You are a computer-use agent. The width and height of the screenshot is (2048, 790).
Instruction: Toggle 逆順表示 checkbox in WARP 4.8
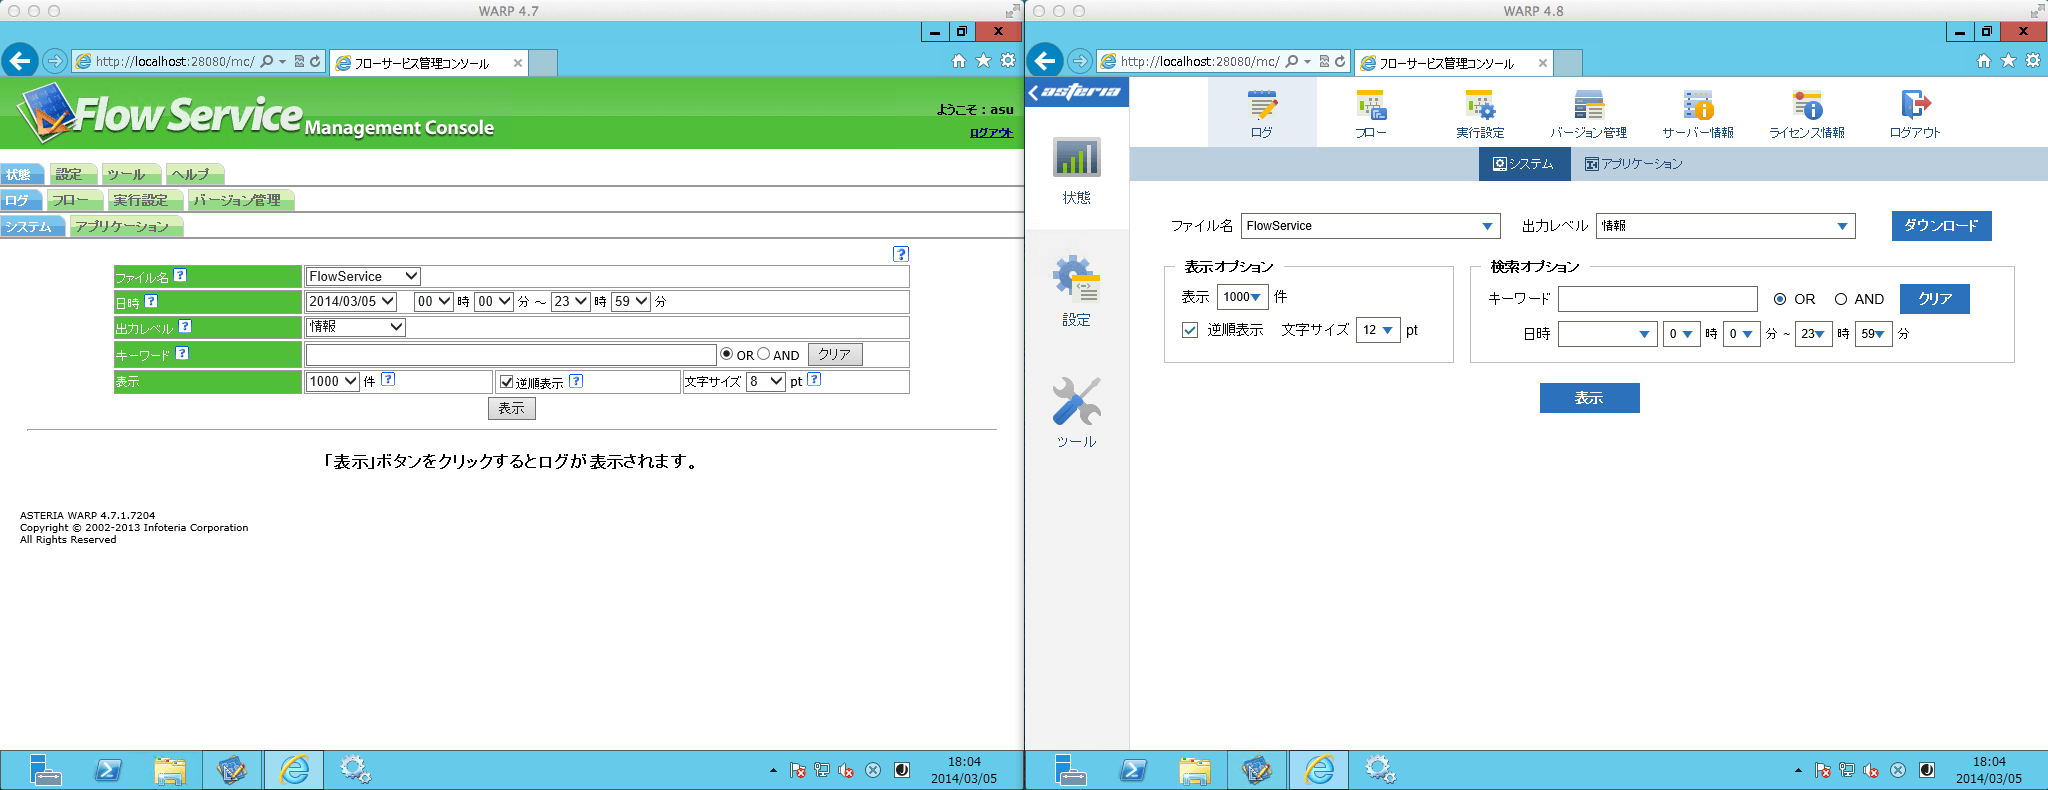tap(1190, 330)
